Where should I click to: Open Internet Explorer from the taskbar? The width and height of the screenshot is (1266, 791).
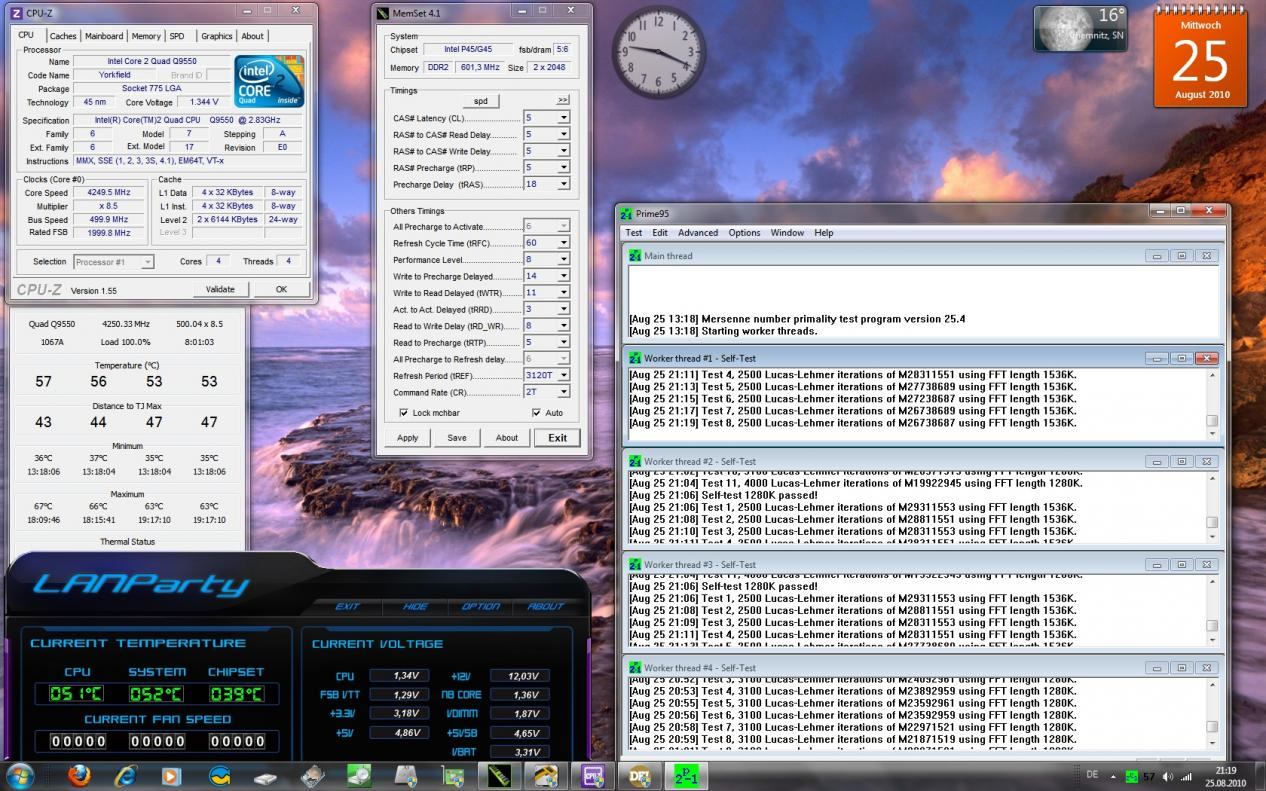[x=125, y=775]
